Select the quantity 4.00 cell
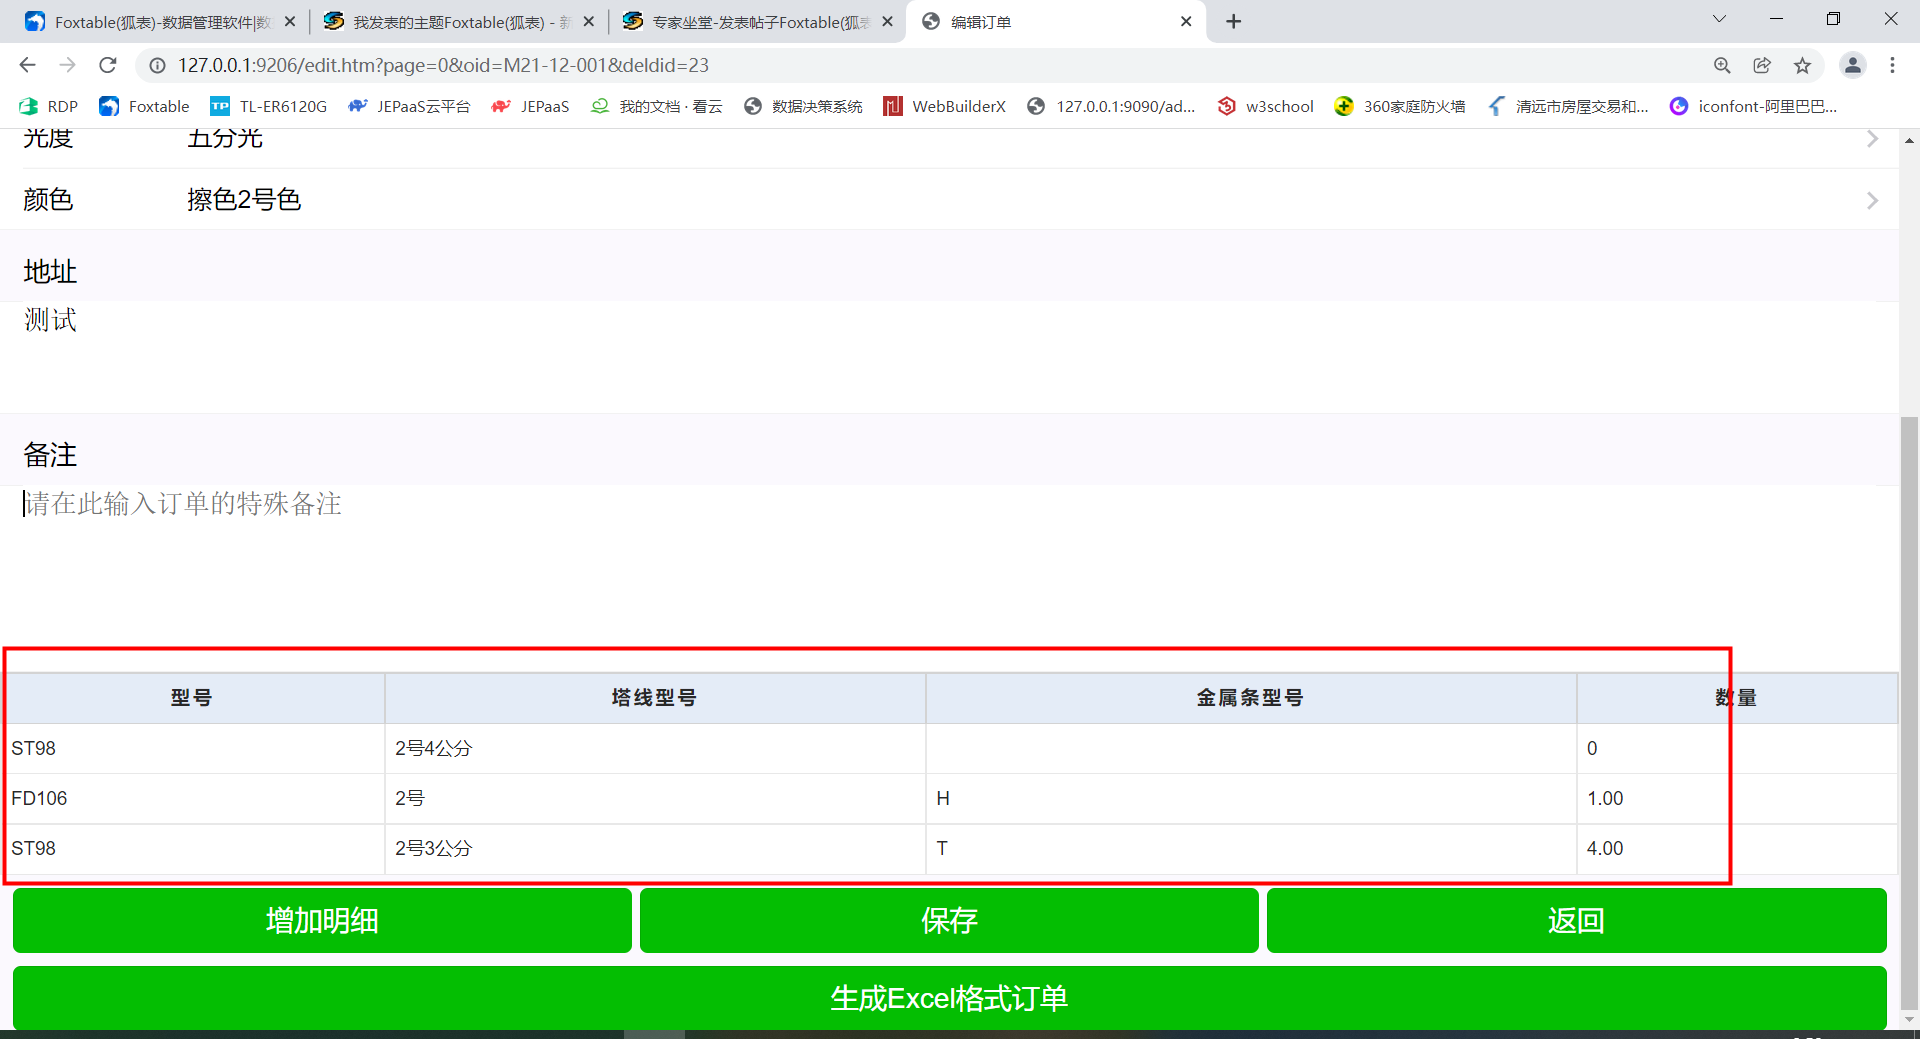The width and height of the screenshot is (1920, 1039). [x=1736, y=848]
